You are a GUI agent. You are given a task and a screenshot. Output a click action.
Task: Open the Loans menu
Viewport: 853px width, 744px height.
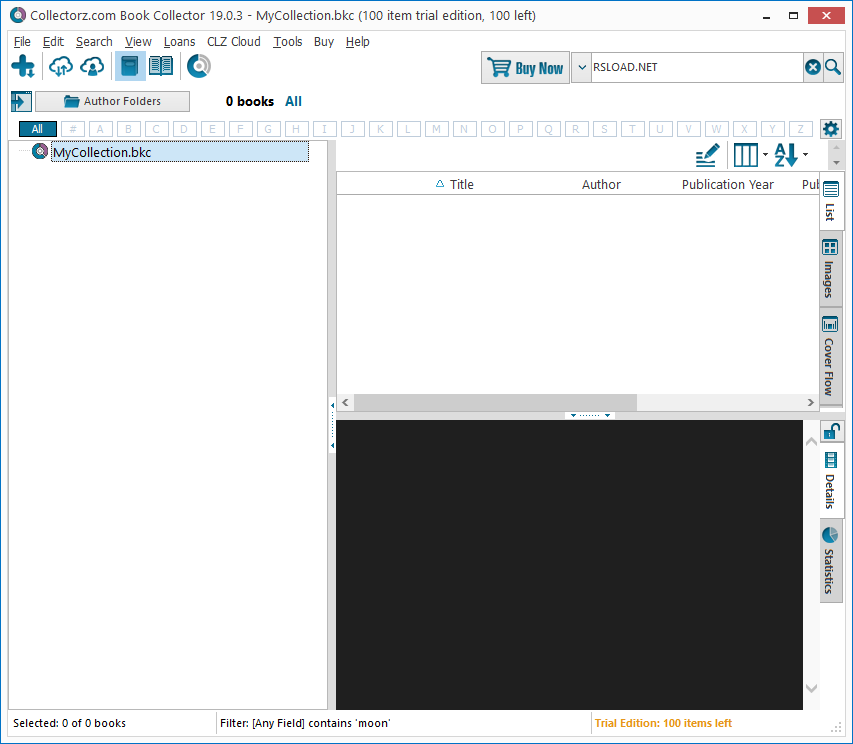[x=180, y=41]
